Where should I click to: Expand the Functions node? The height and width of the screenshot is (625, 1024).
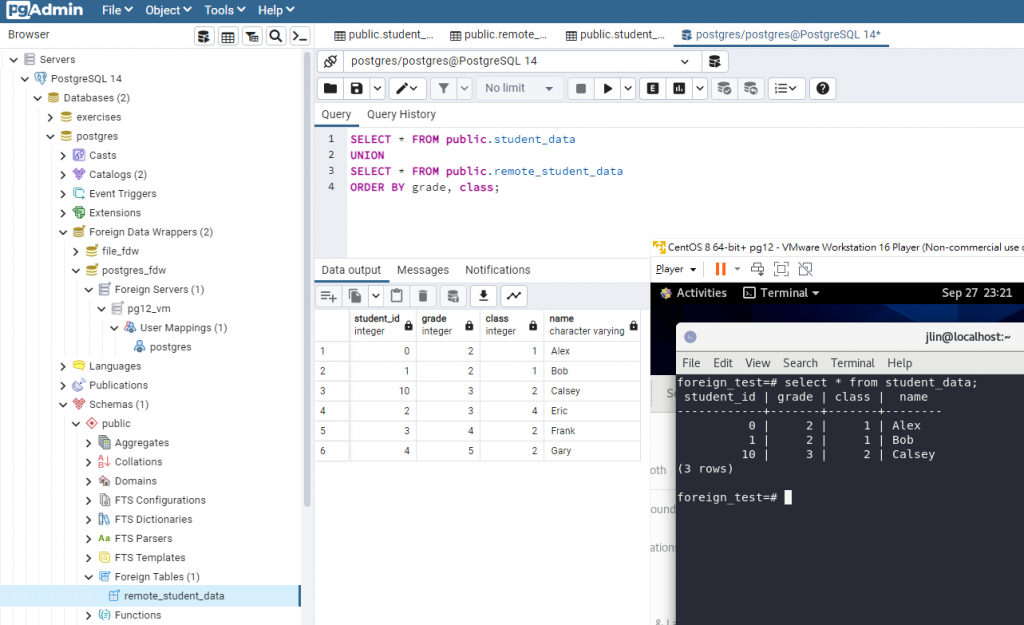(x=89, y=615)
